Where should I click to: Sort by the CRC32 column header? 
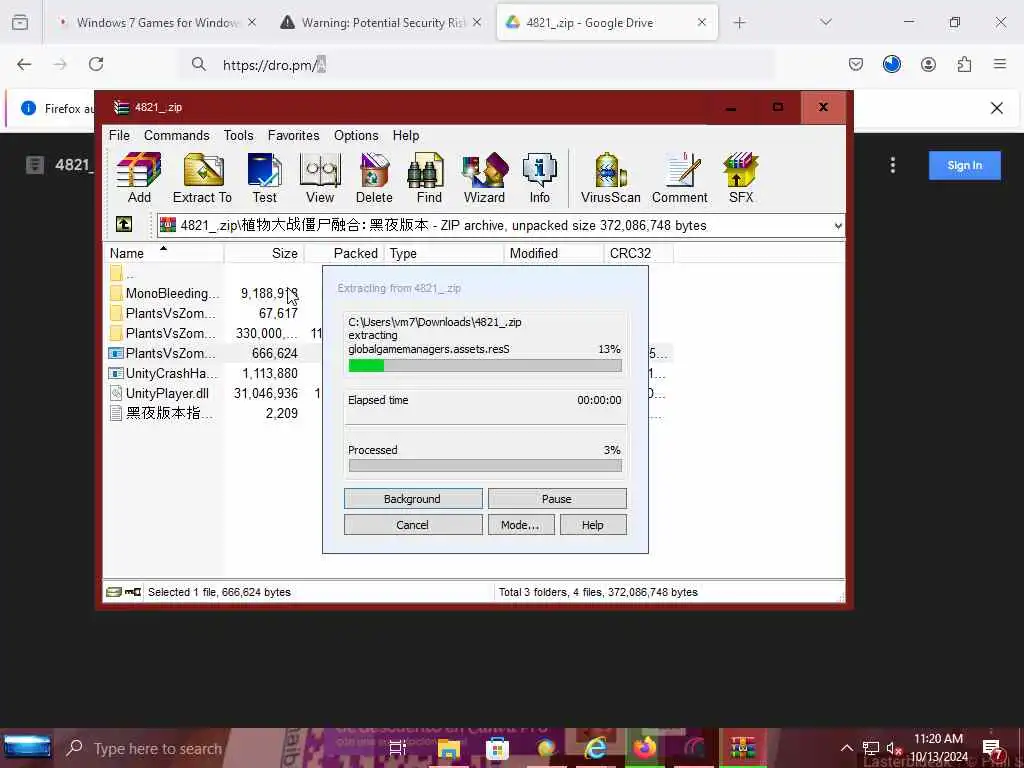(639, 253)
